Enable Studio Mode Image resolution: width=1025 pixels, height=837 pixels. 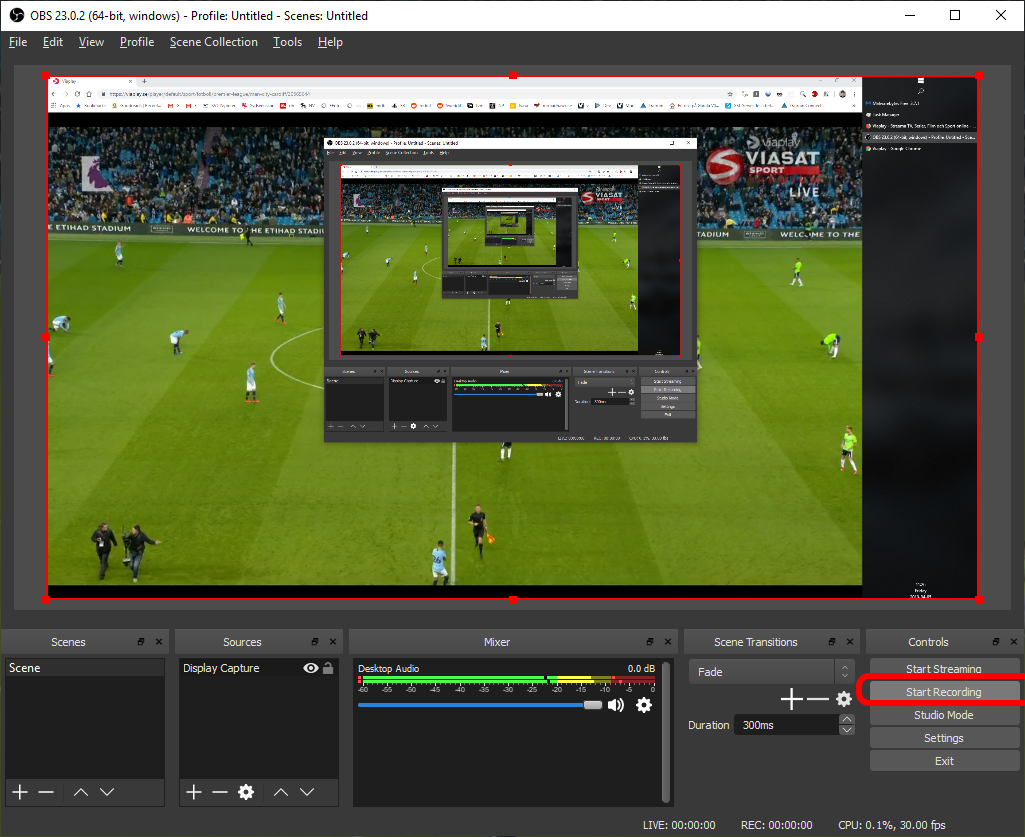pos(944,715)
